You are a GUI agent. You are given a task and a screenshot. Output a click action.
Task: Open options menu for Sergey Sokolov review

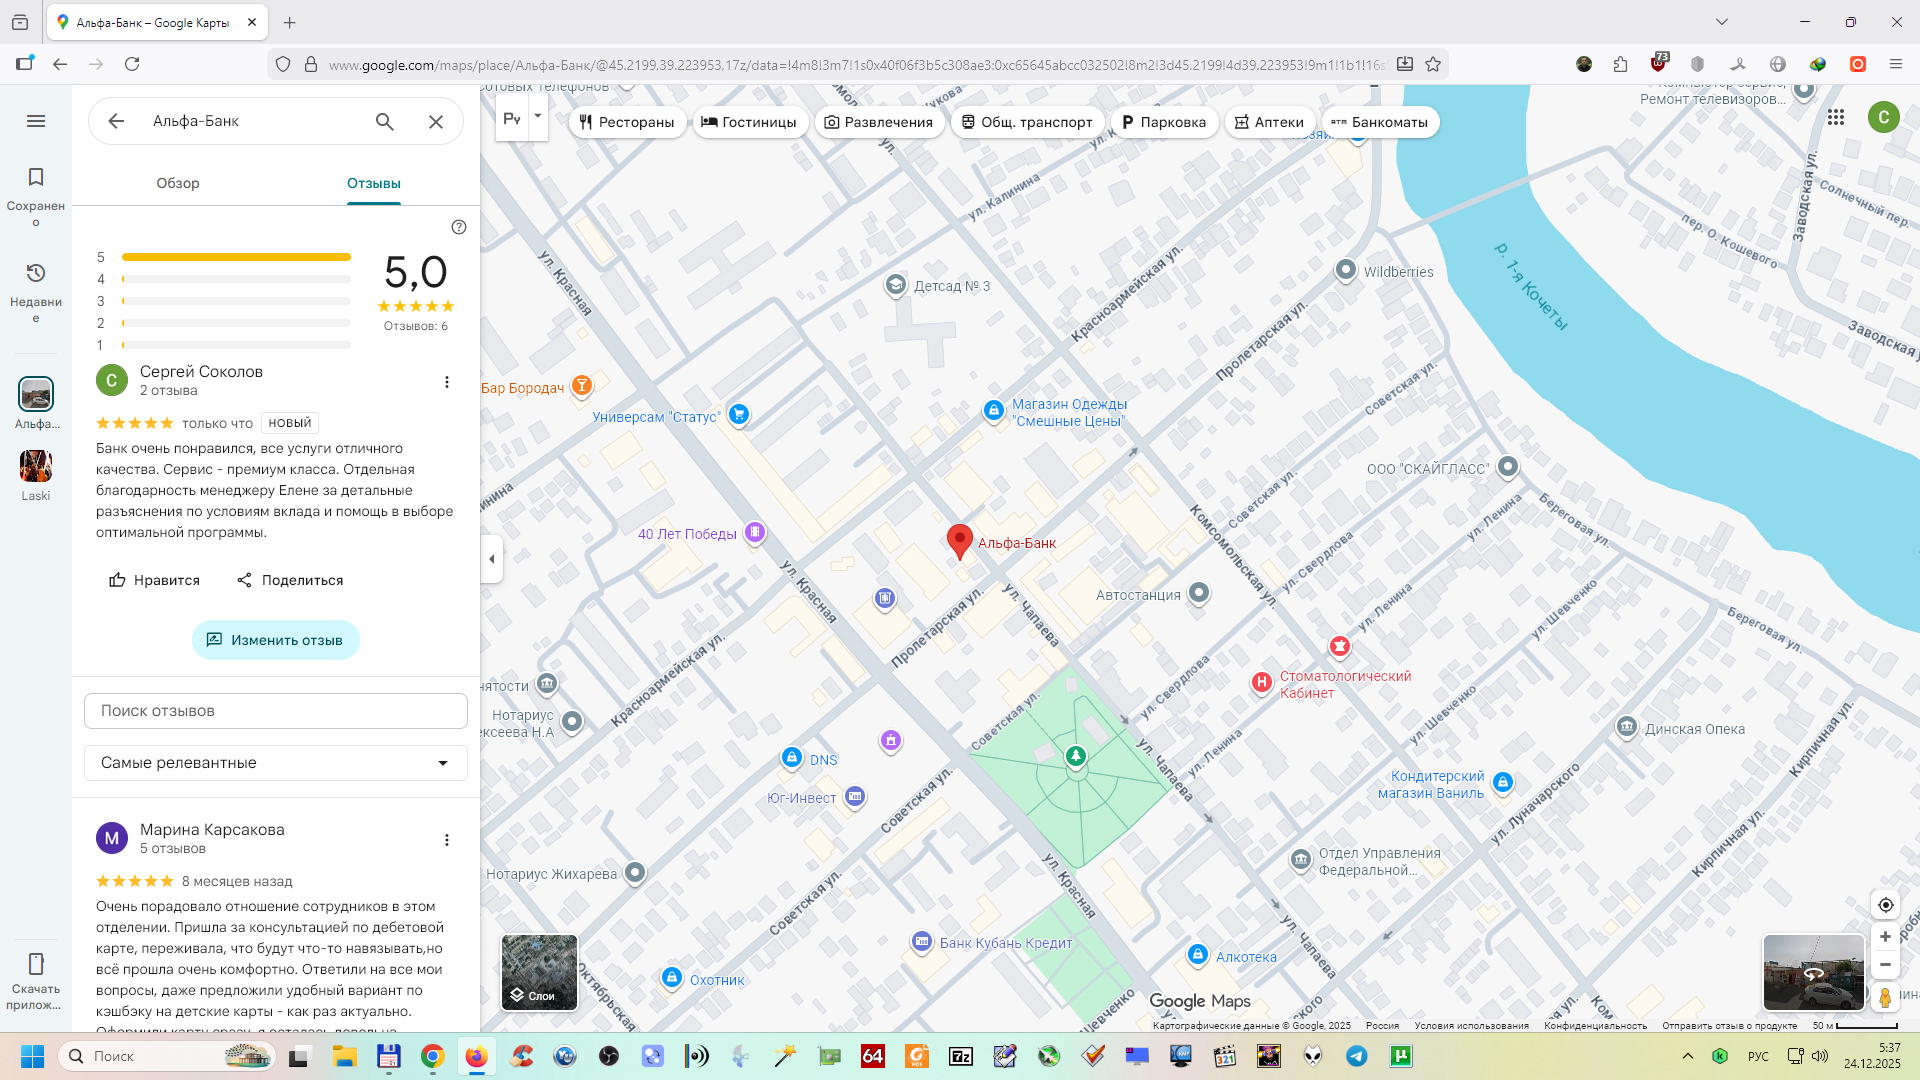coord(447,382)
